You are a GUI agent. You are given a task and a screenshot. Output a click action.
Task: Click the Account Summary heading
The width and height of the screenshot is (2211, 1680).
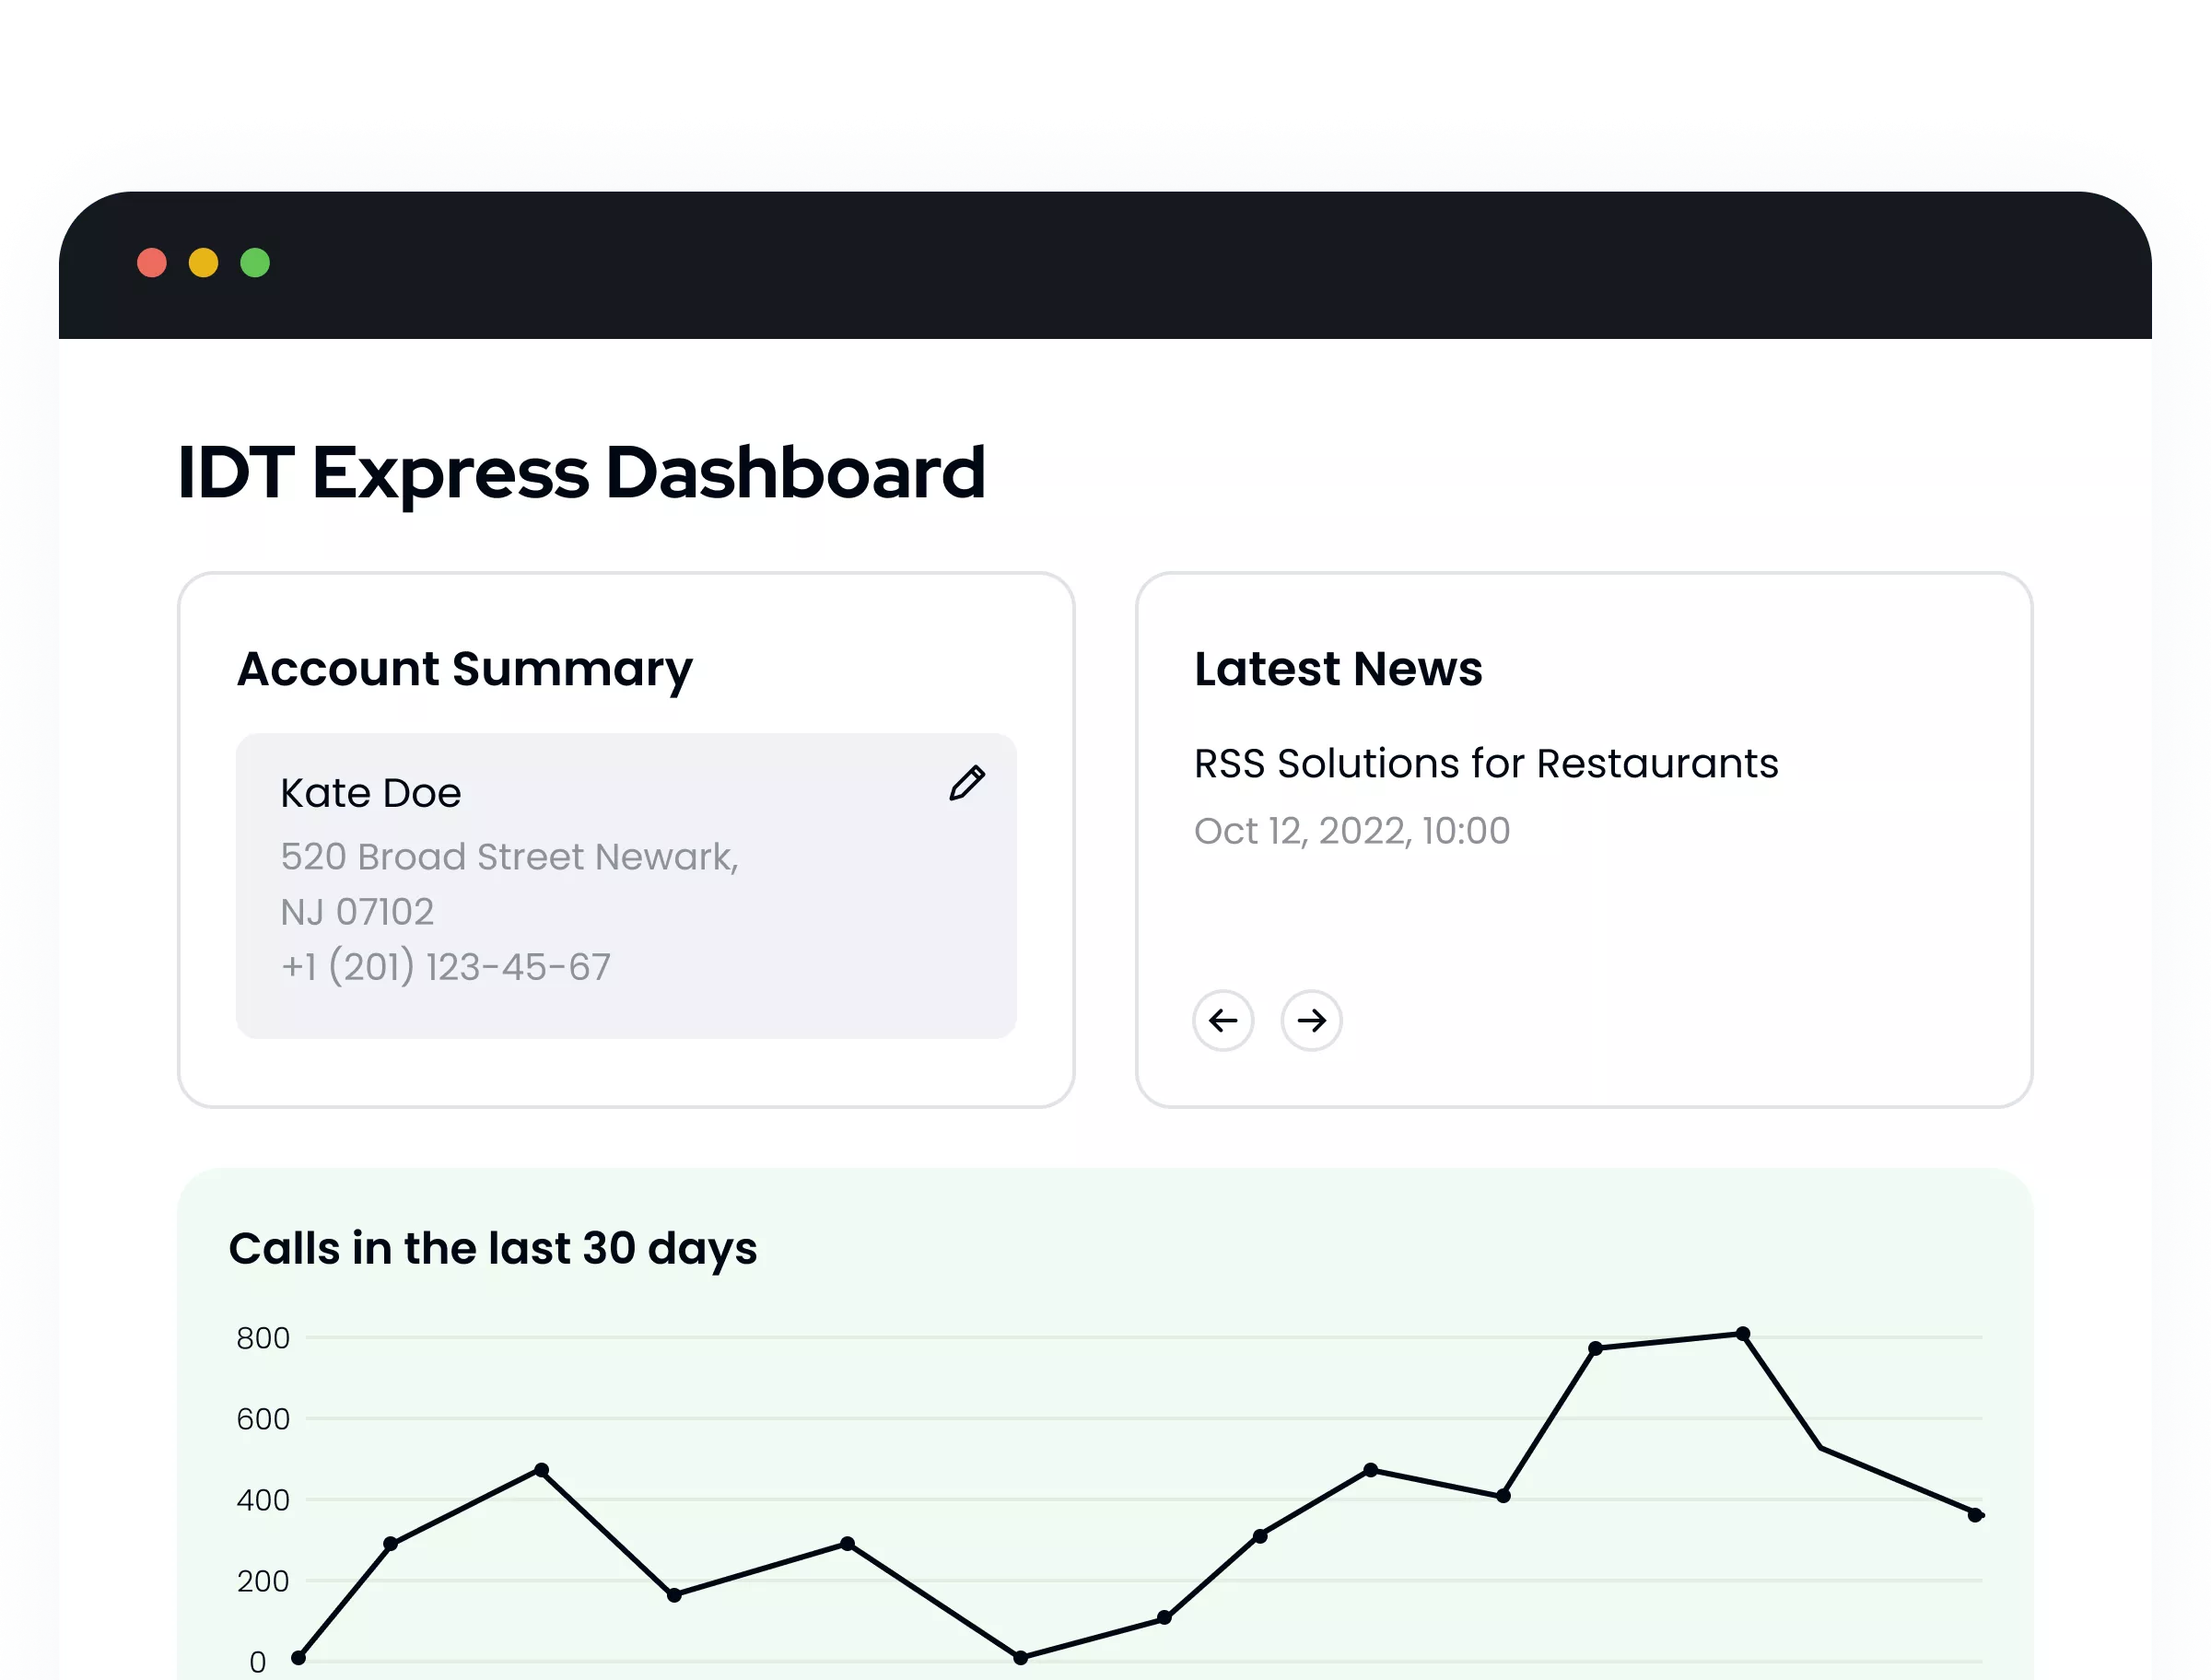click(464, 669)
